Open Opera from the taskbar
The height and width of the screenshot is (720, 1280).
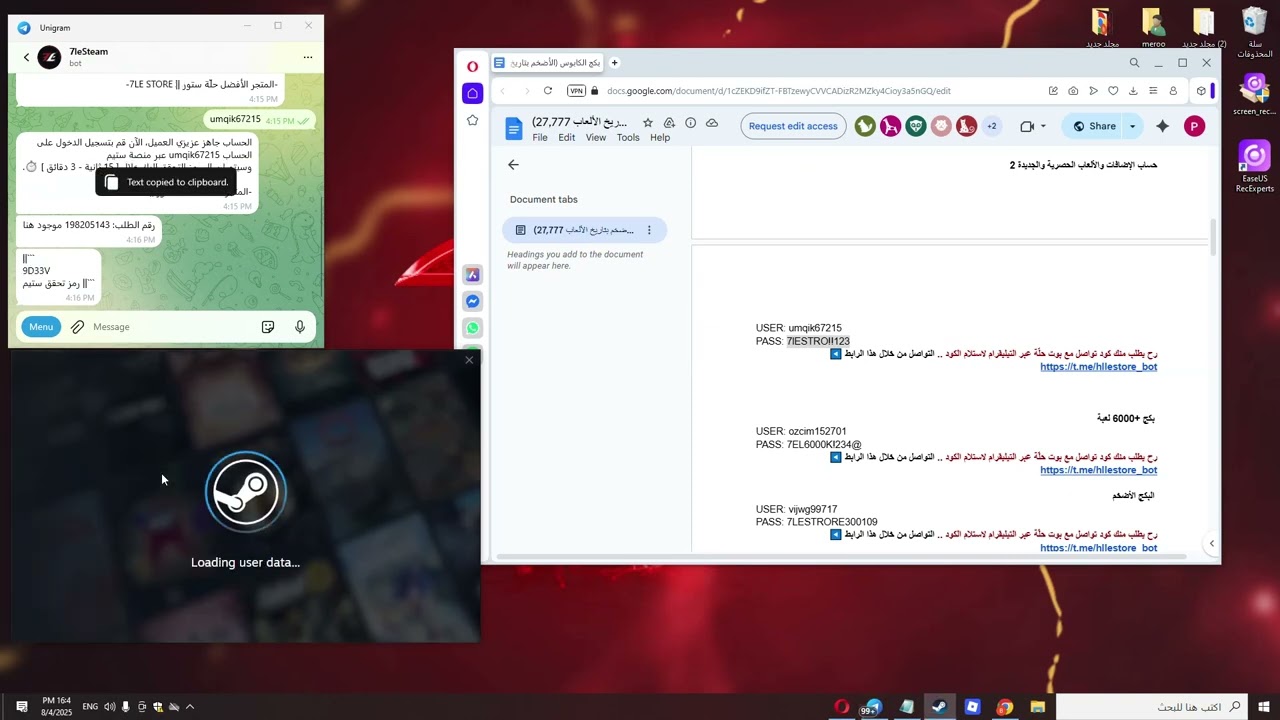click(842, 707)
